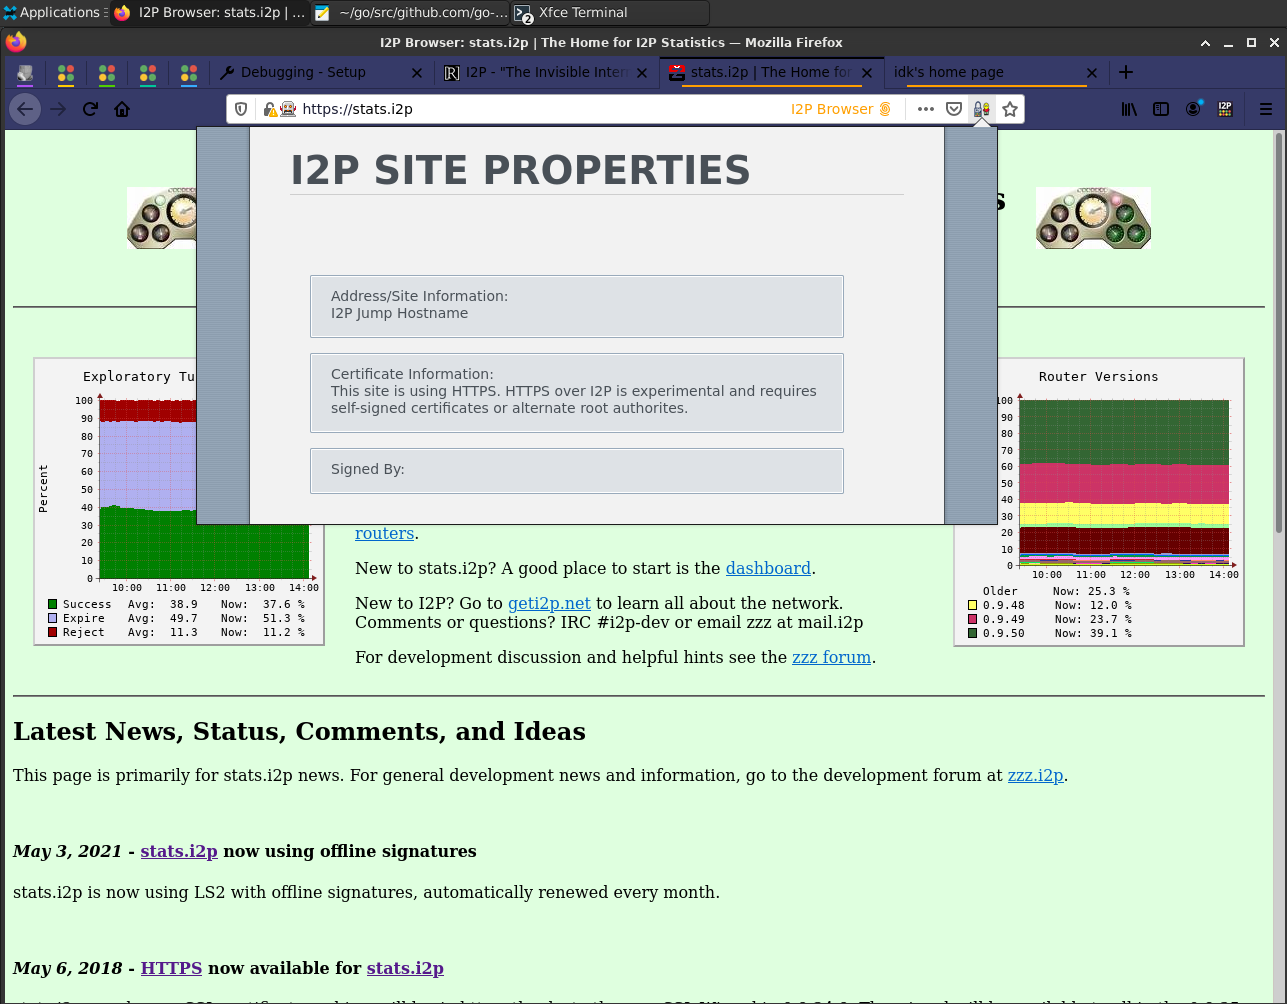The image size is (1287, 1004).
Task: Visit the dashboard link
Action: point(768,568)
